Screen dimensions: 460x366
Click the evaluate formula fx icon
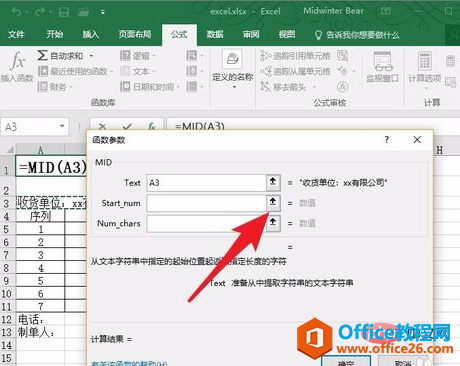pos(342,87)
